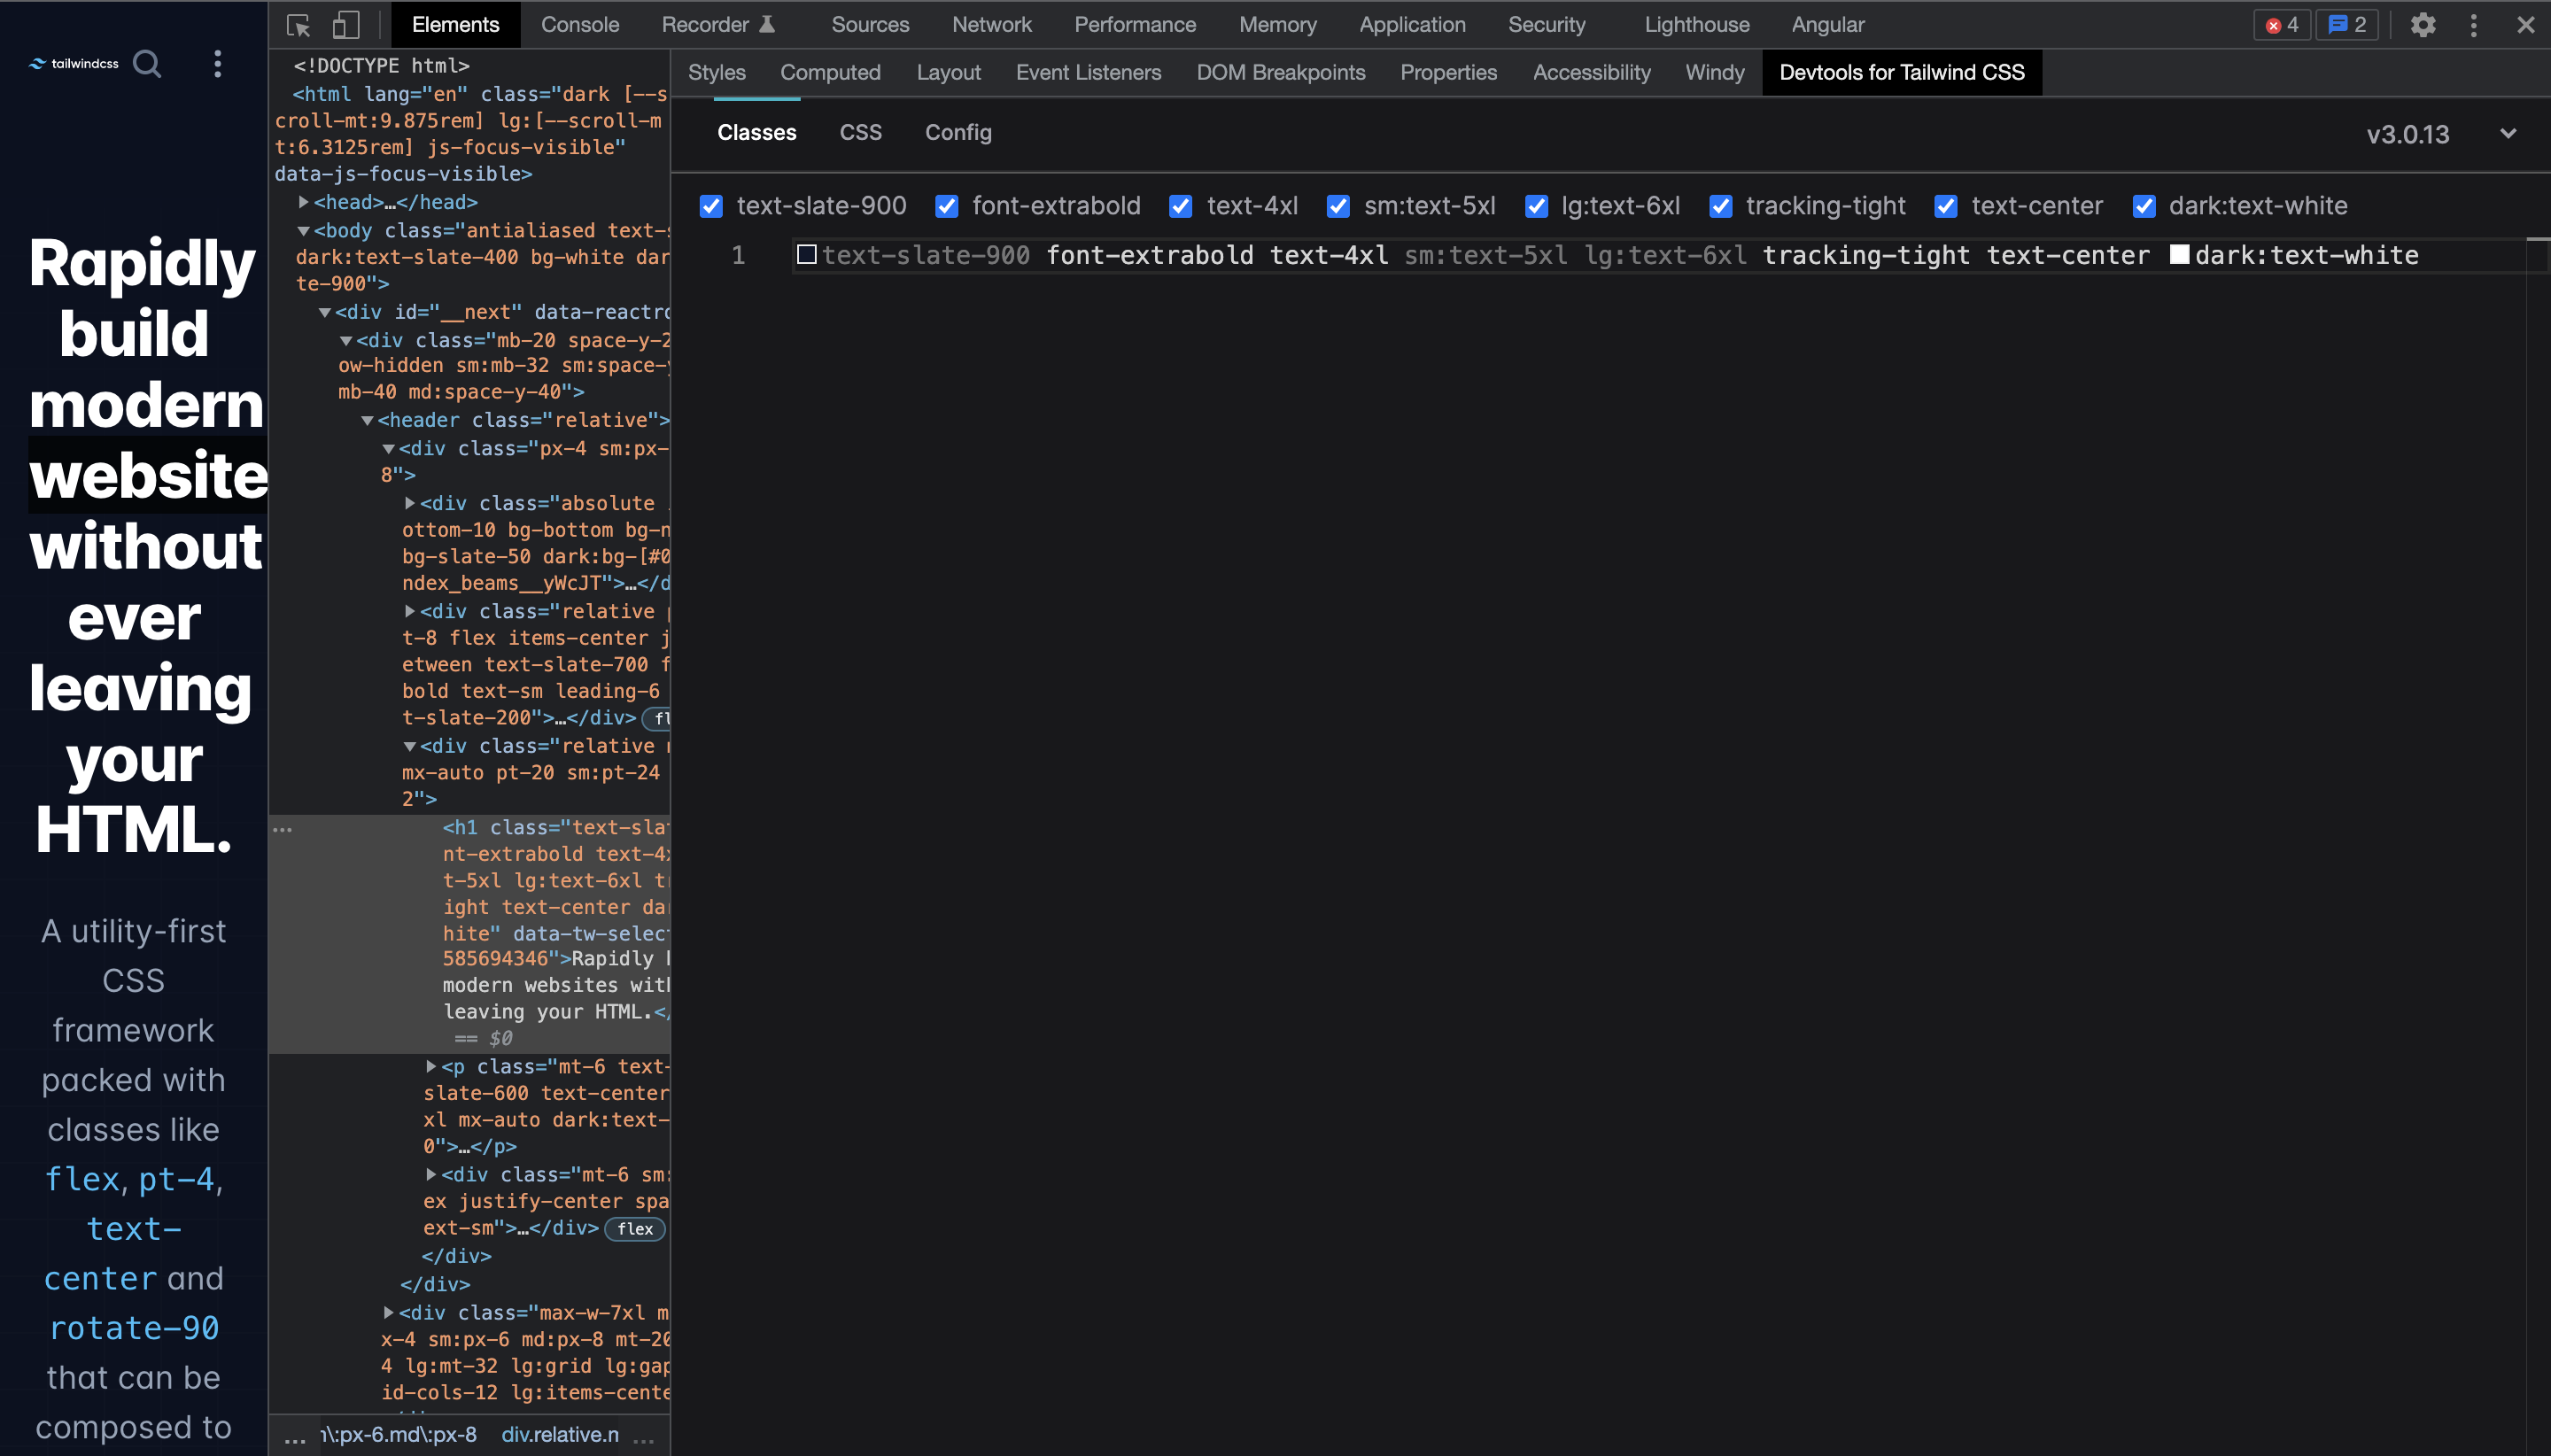2551x1456 pixels.
Task: Switch to the Styles pane tab
Action: [717, 73]
